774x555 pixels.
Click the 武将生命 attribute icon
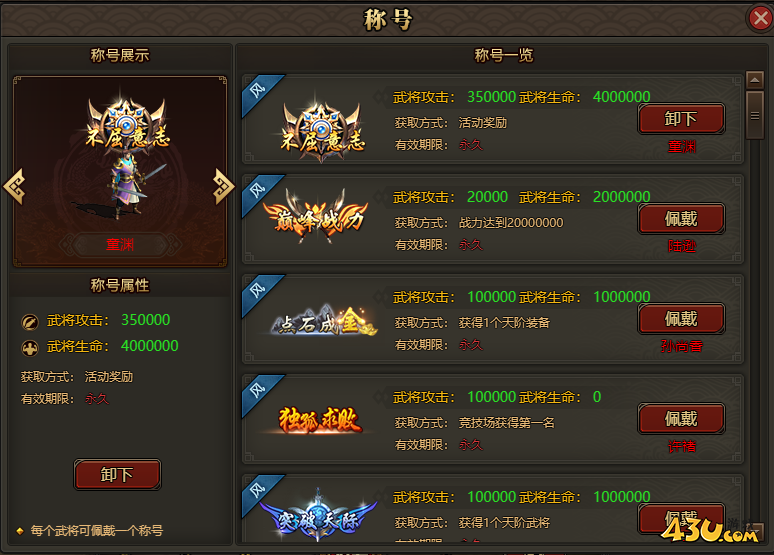(x=30, y=349)
